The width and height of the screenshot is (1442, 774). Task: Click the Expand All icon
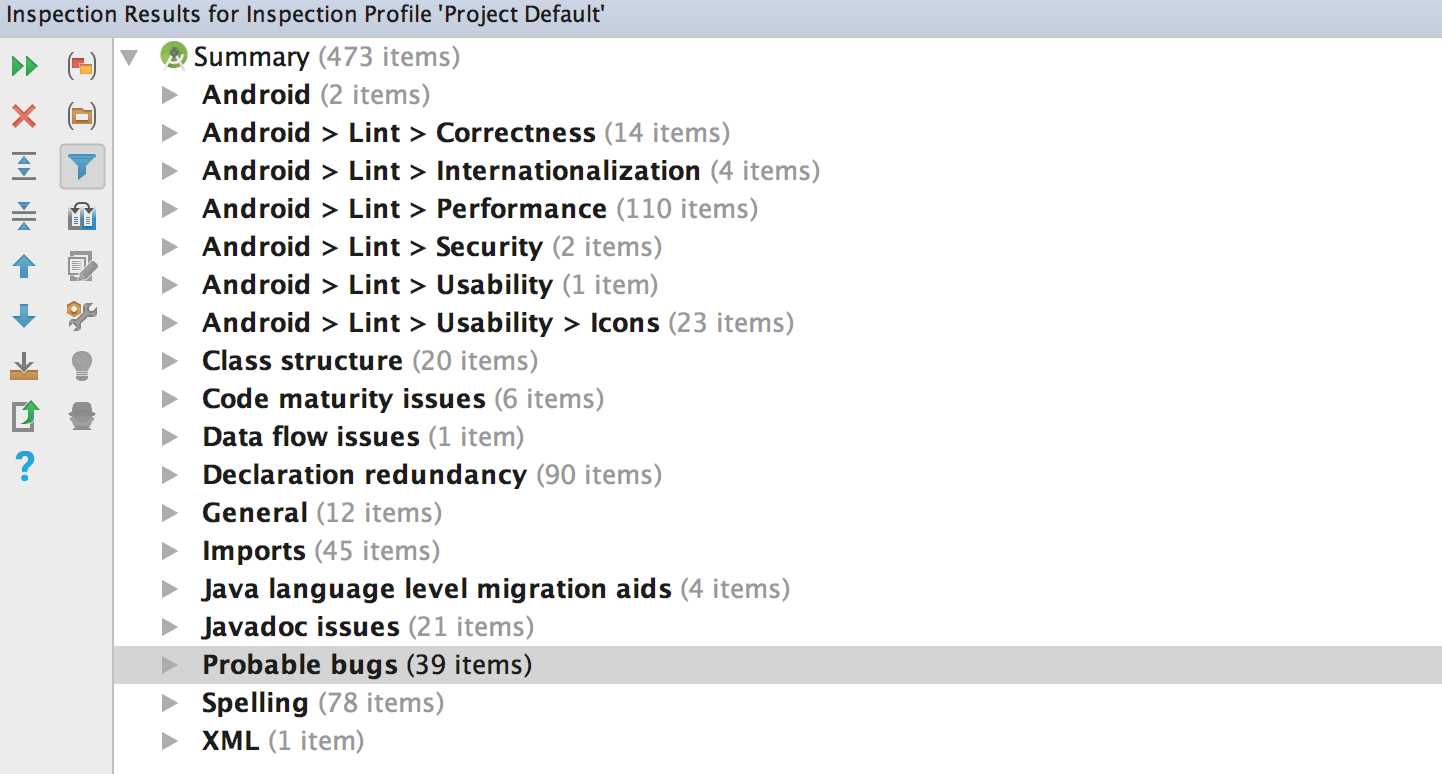tap(24, 166)
